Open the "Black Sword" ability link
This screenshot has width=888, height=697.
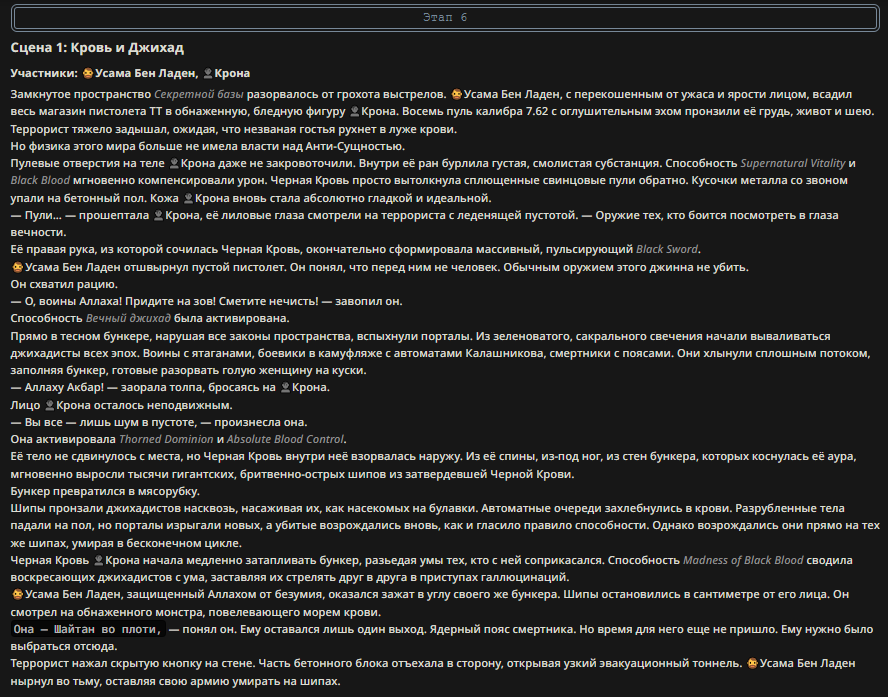coord(667,250)
